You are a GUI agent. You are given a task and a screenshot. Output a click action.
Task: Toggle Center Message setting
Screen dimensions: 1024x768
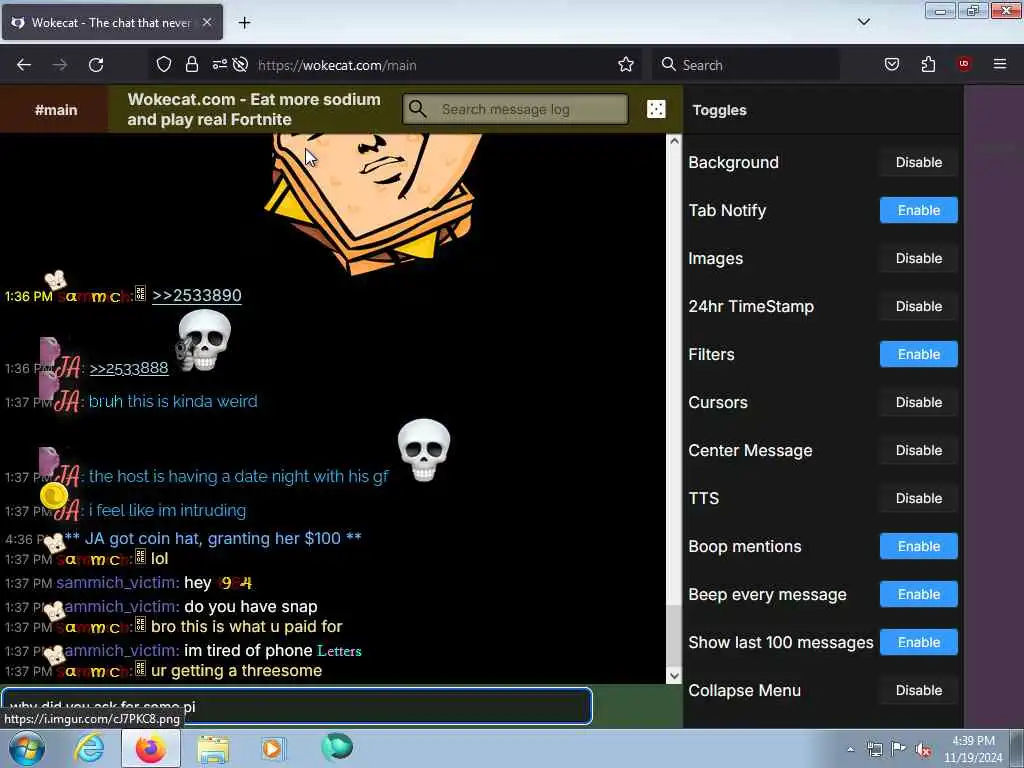(918, 450)
